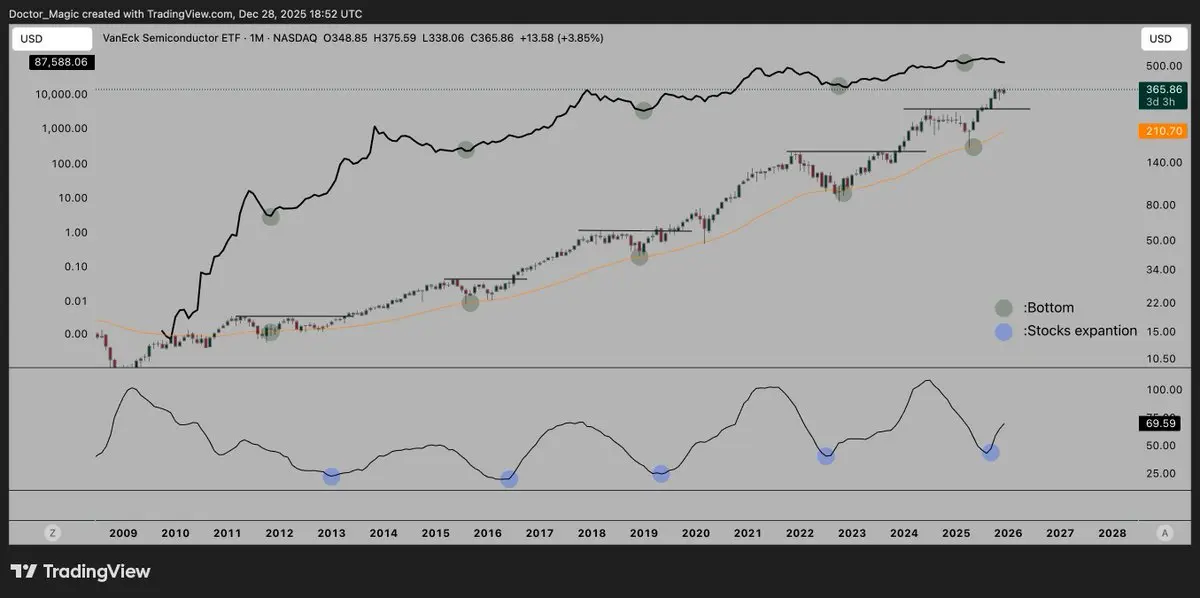The height and width of the screenshot is (598, 1200).
Task: Click the 2023 label on the time axis
Action: [851, 534]
